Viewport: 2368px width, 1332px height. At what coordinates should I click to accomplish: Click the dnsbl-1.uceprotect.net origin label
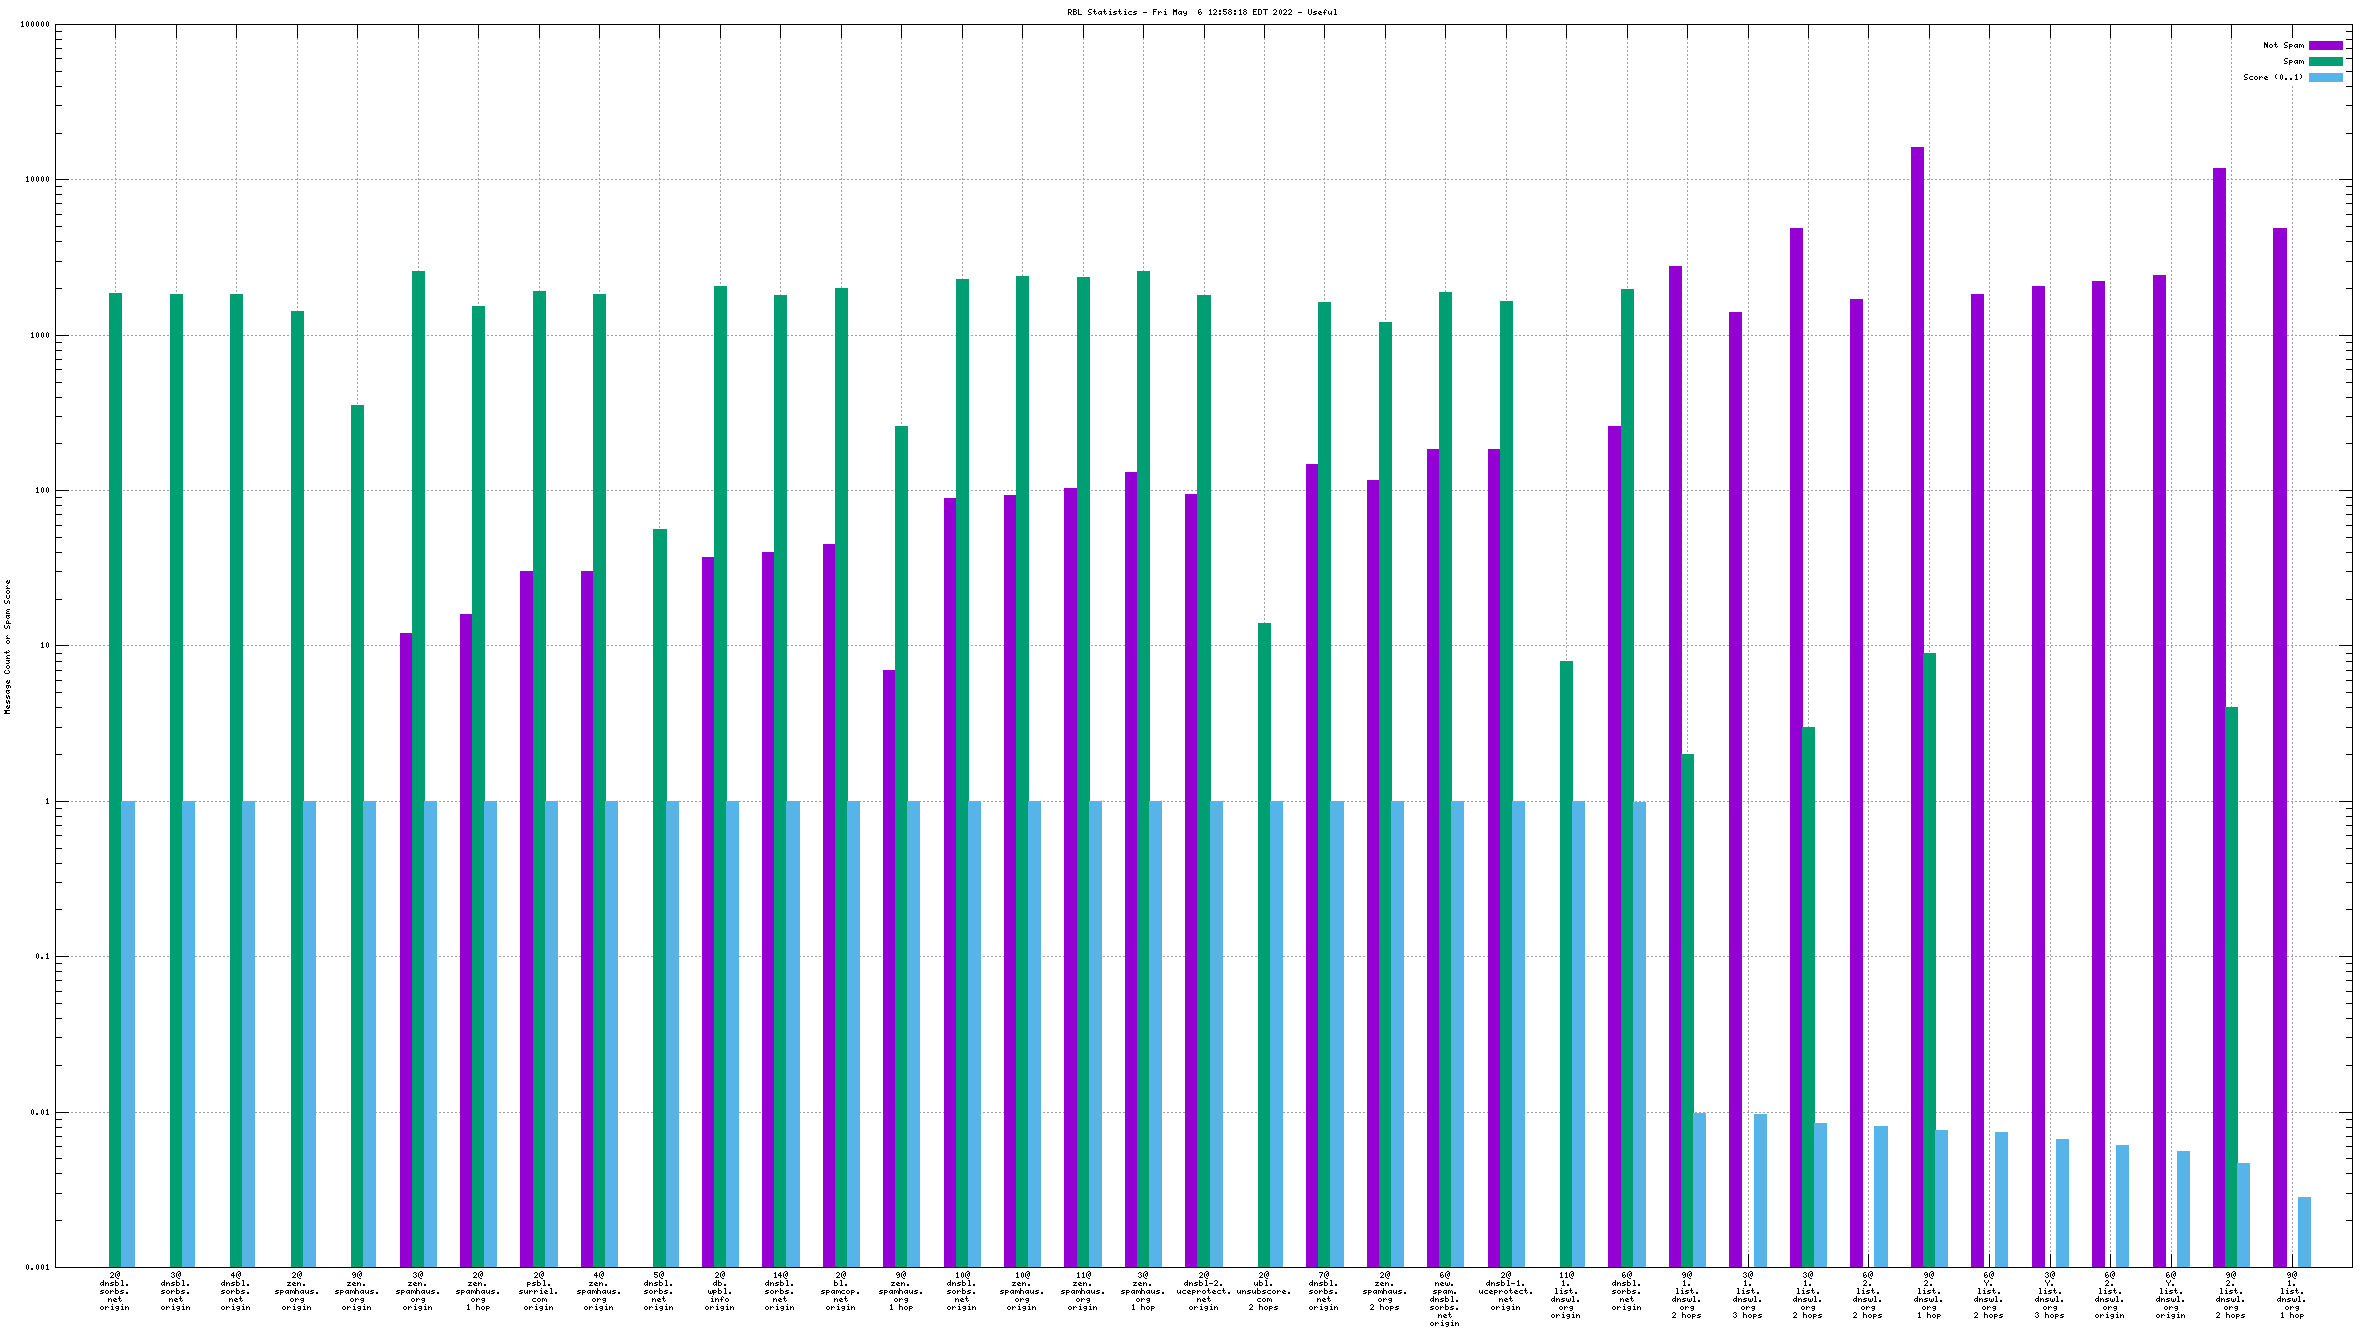tap(1505, 1291)
